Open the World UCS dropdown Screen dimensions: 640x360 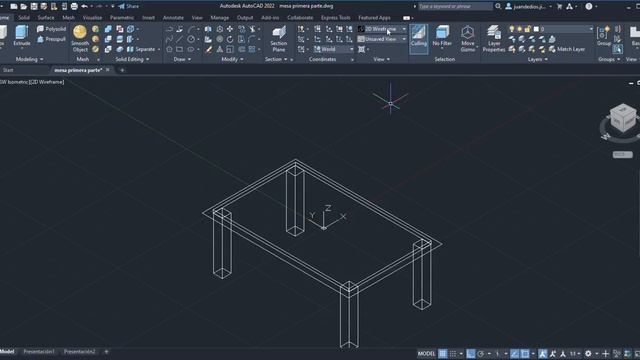point(333,49)
